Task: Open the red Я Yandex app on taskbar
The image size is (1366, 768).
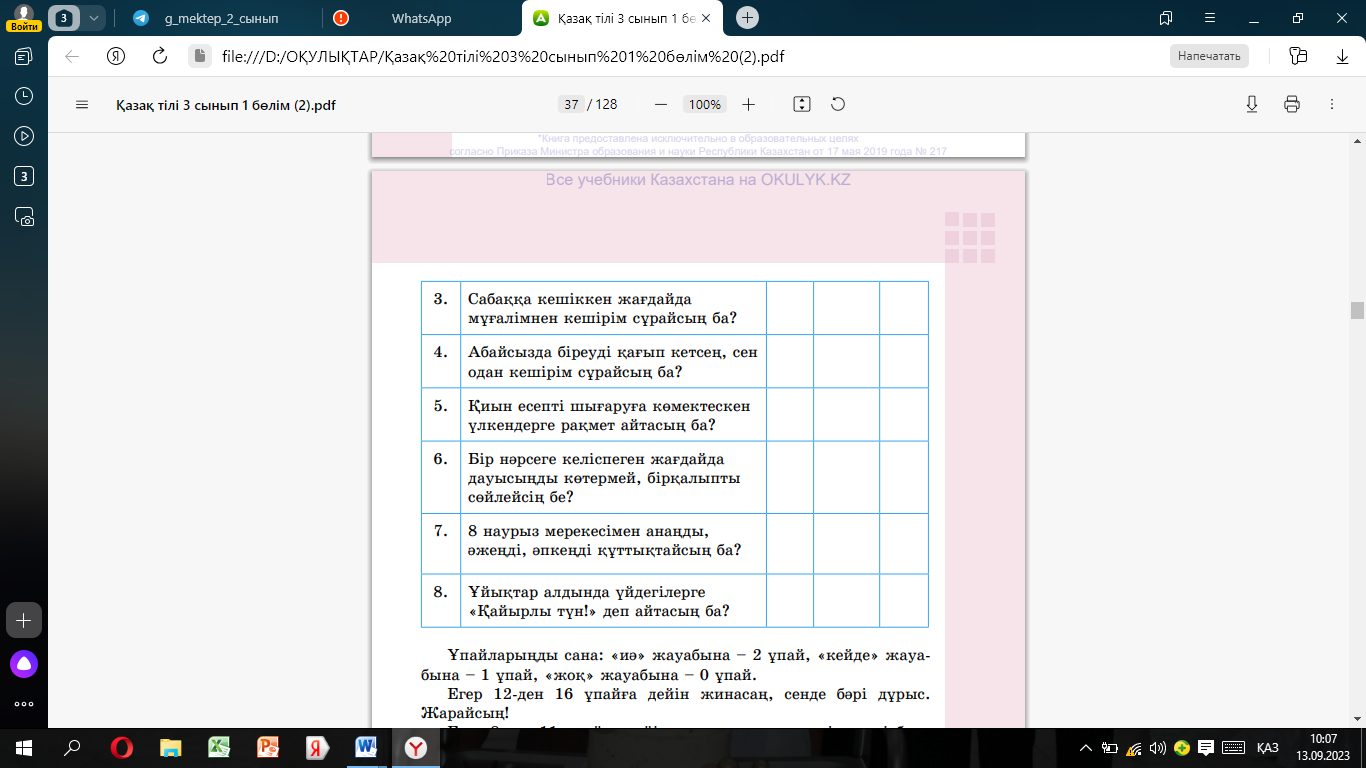Action: 317,748
